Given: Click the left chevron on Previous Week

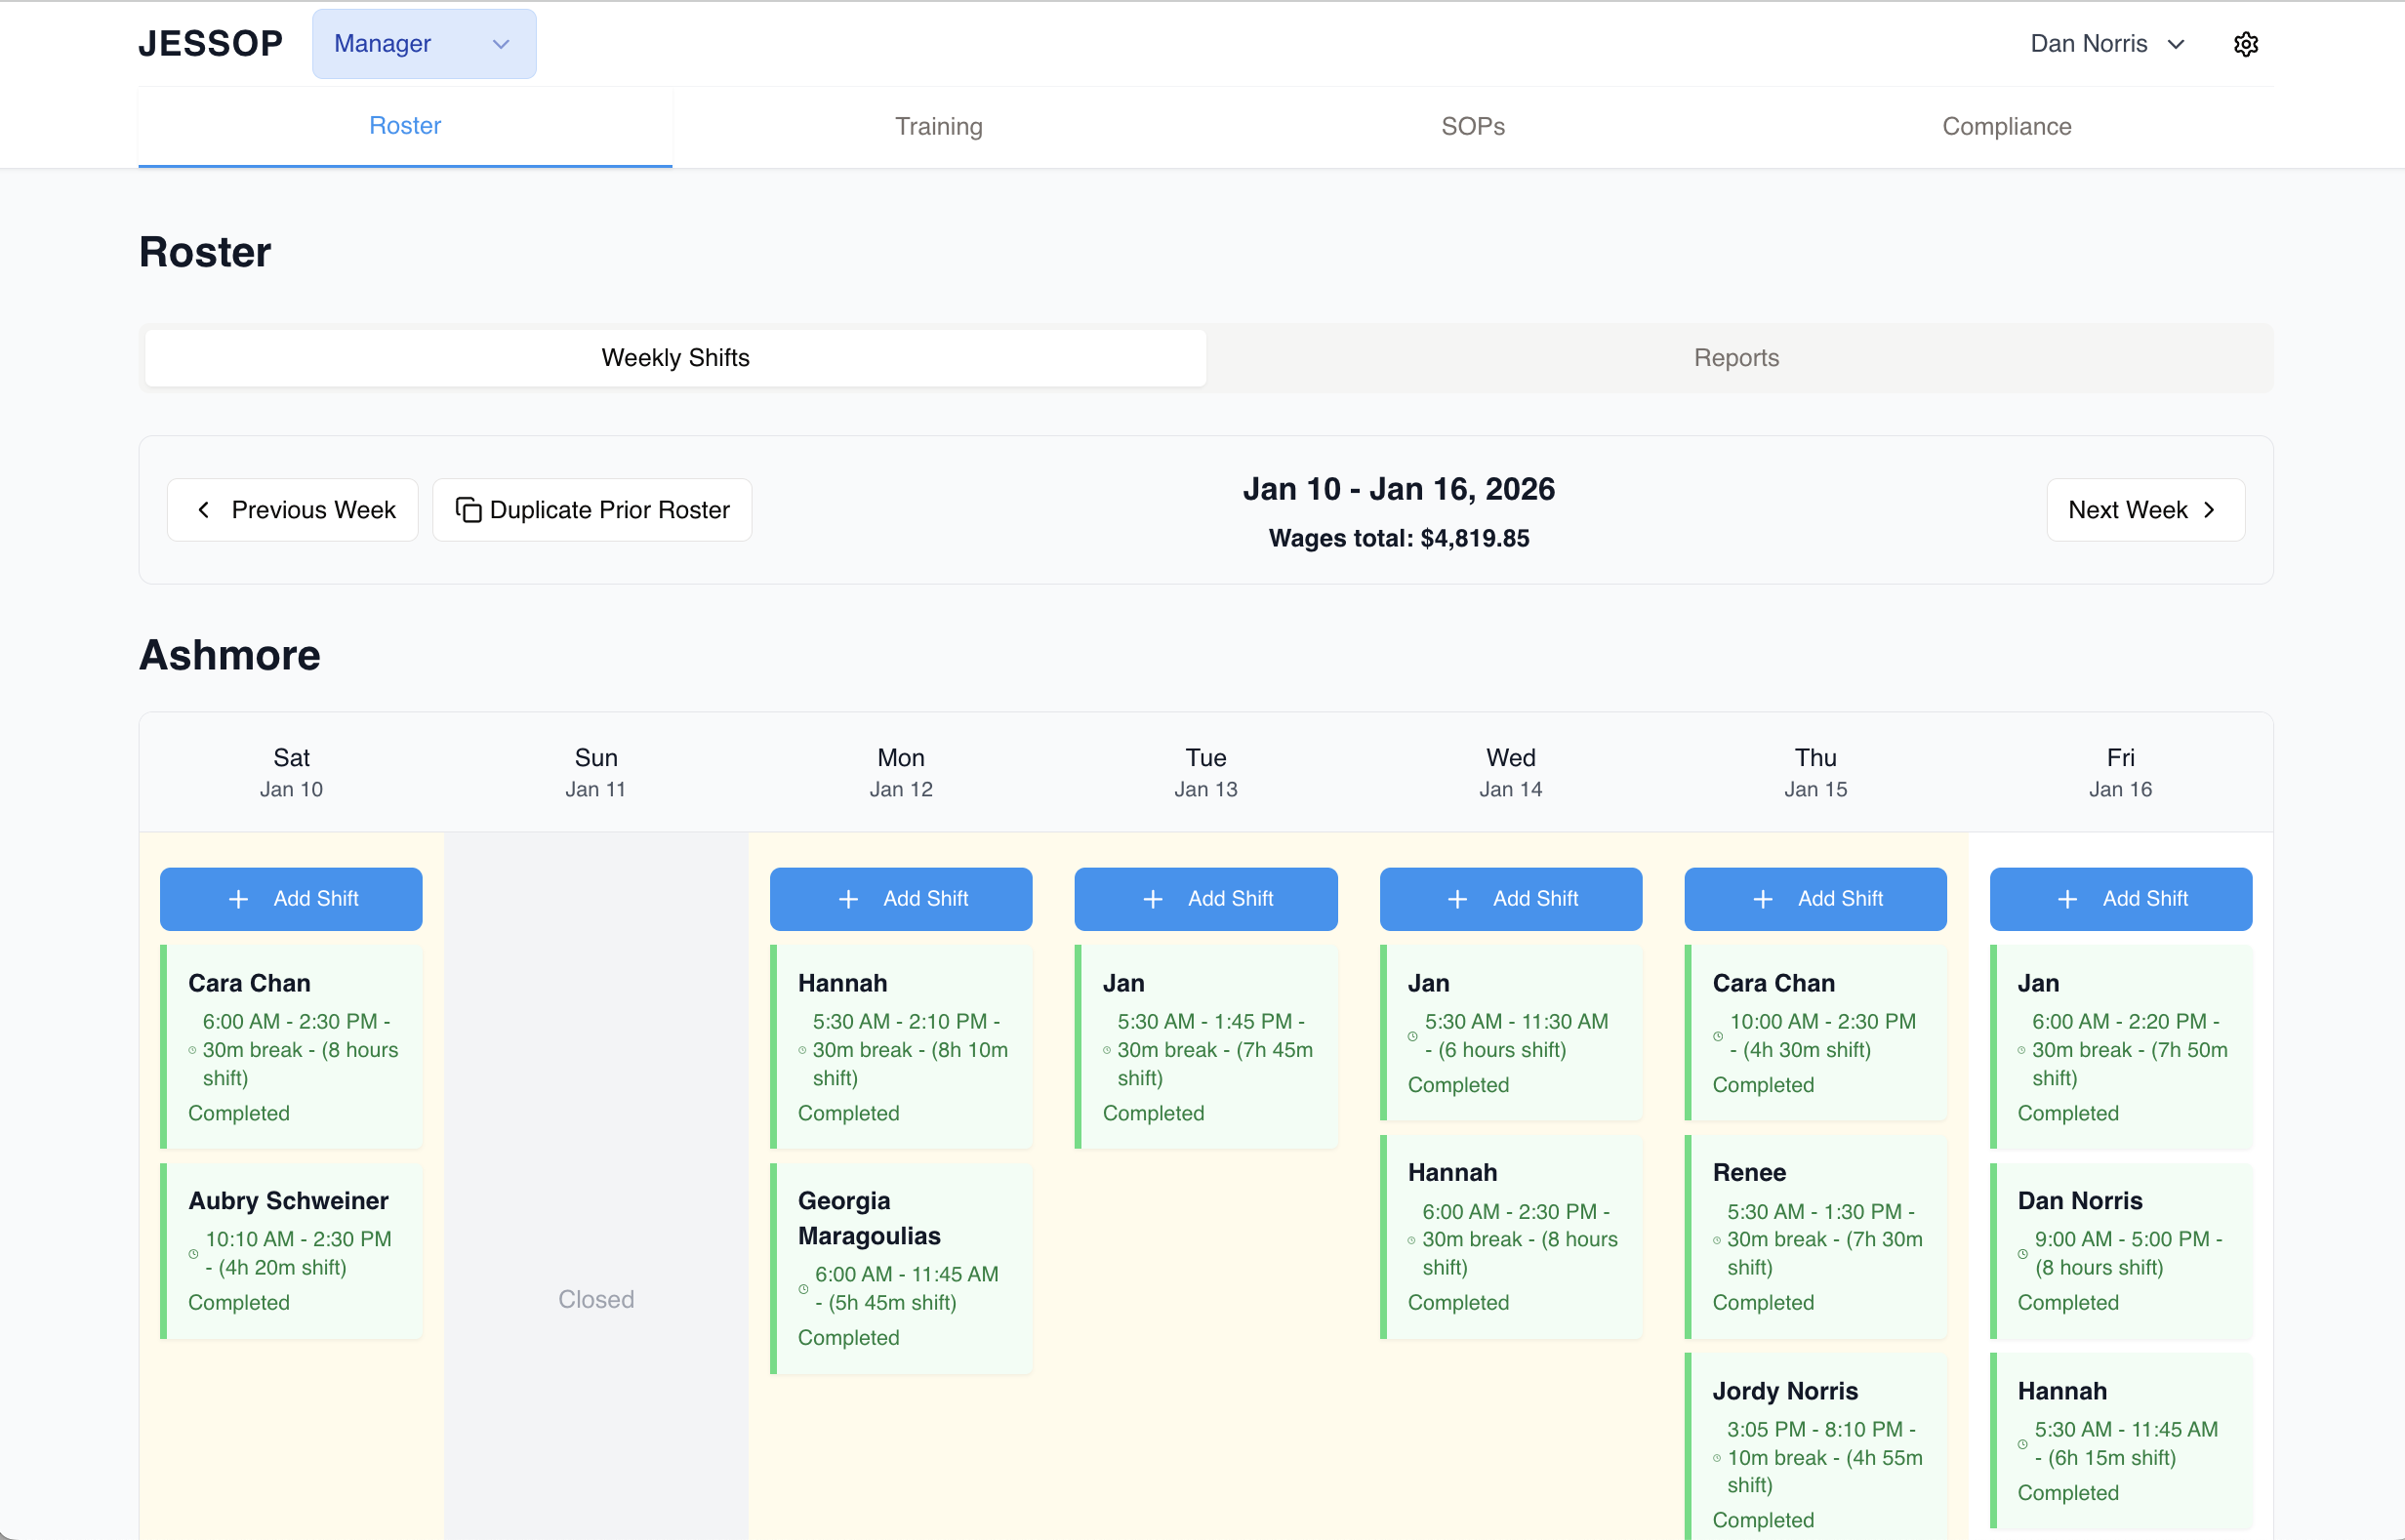Looking at the screenshot, I should (204, 510).
